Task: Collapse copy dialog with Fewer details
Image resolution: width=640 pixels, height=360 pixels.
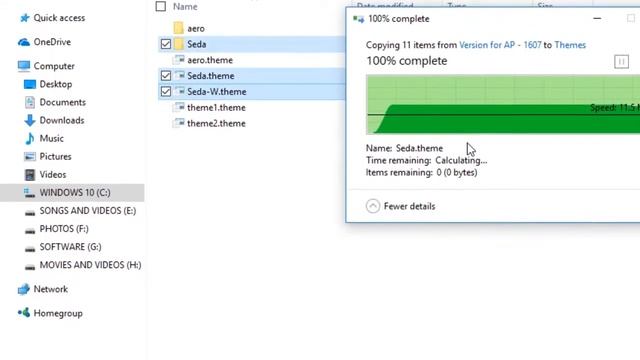Action: (400, 206)
